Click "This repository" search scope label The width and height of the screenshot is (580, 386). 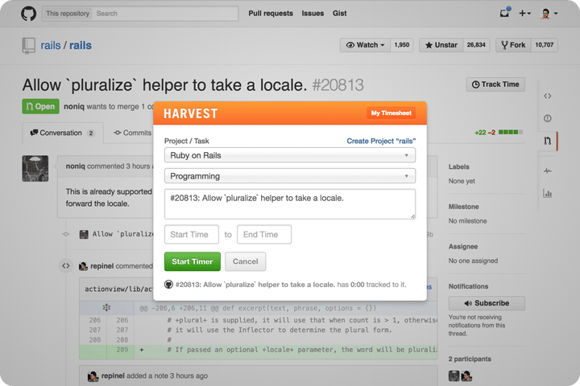coord(68,14)
